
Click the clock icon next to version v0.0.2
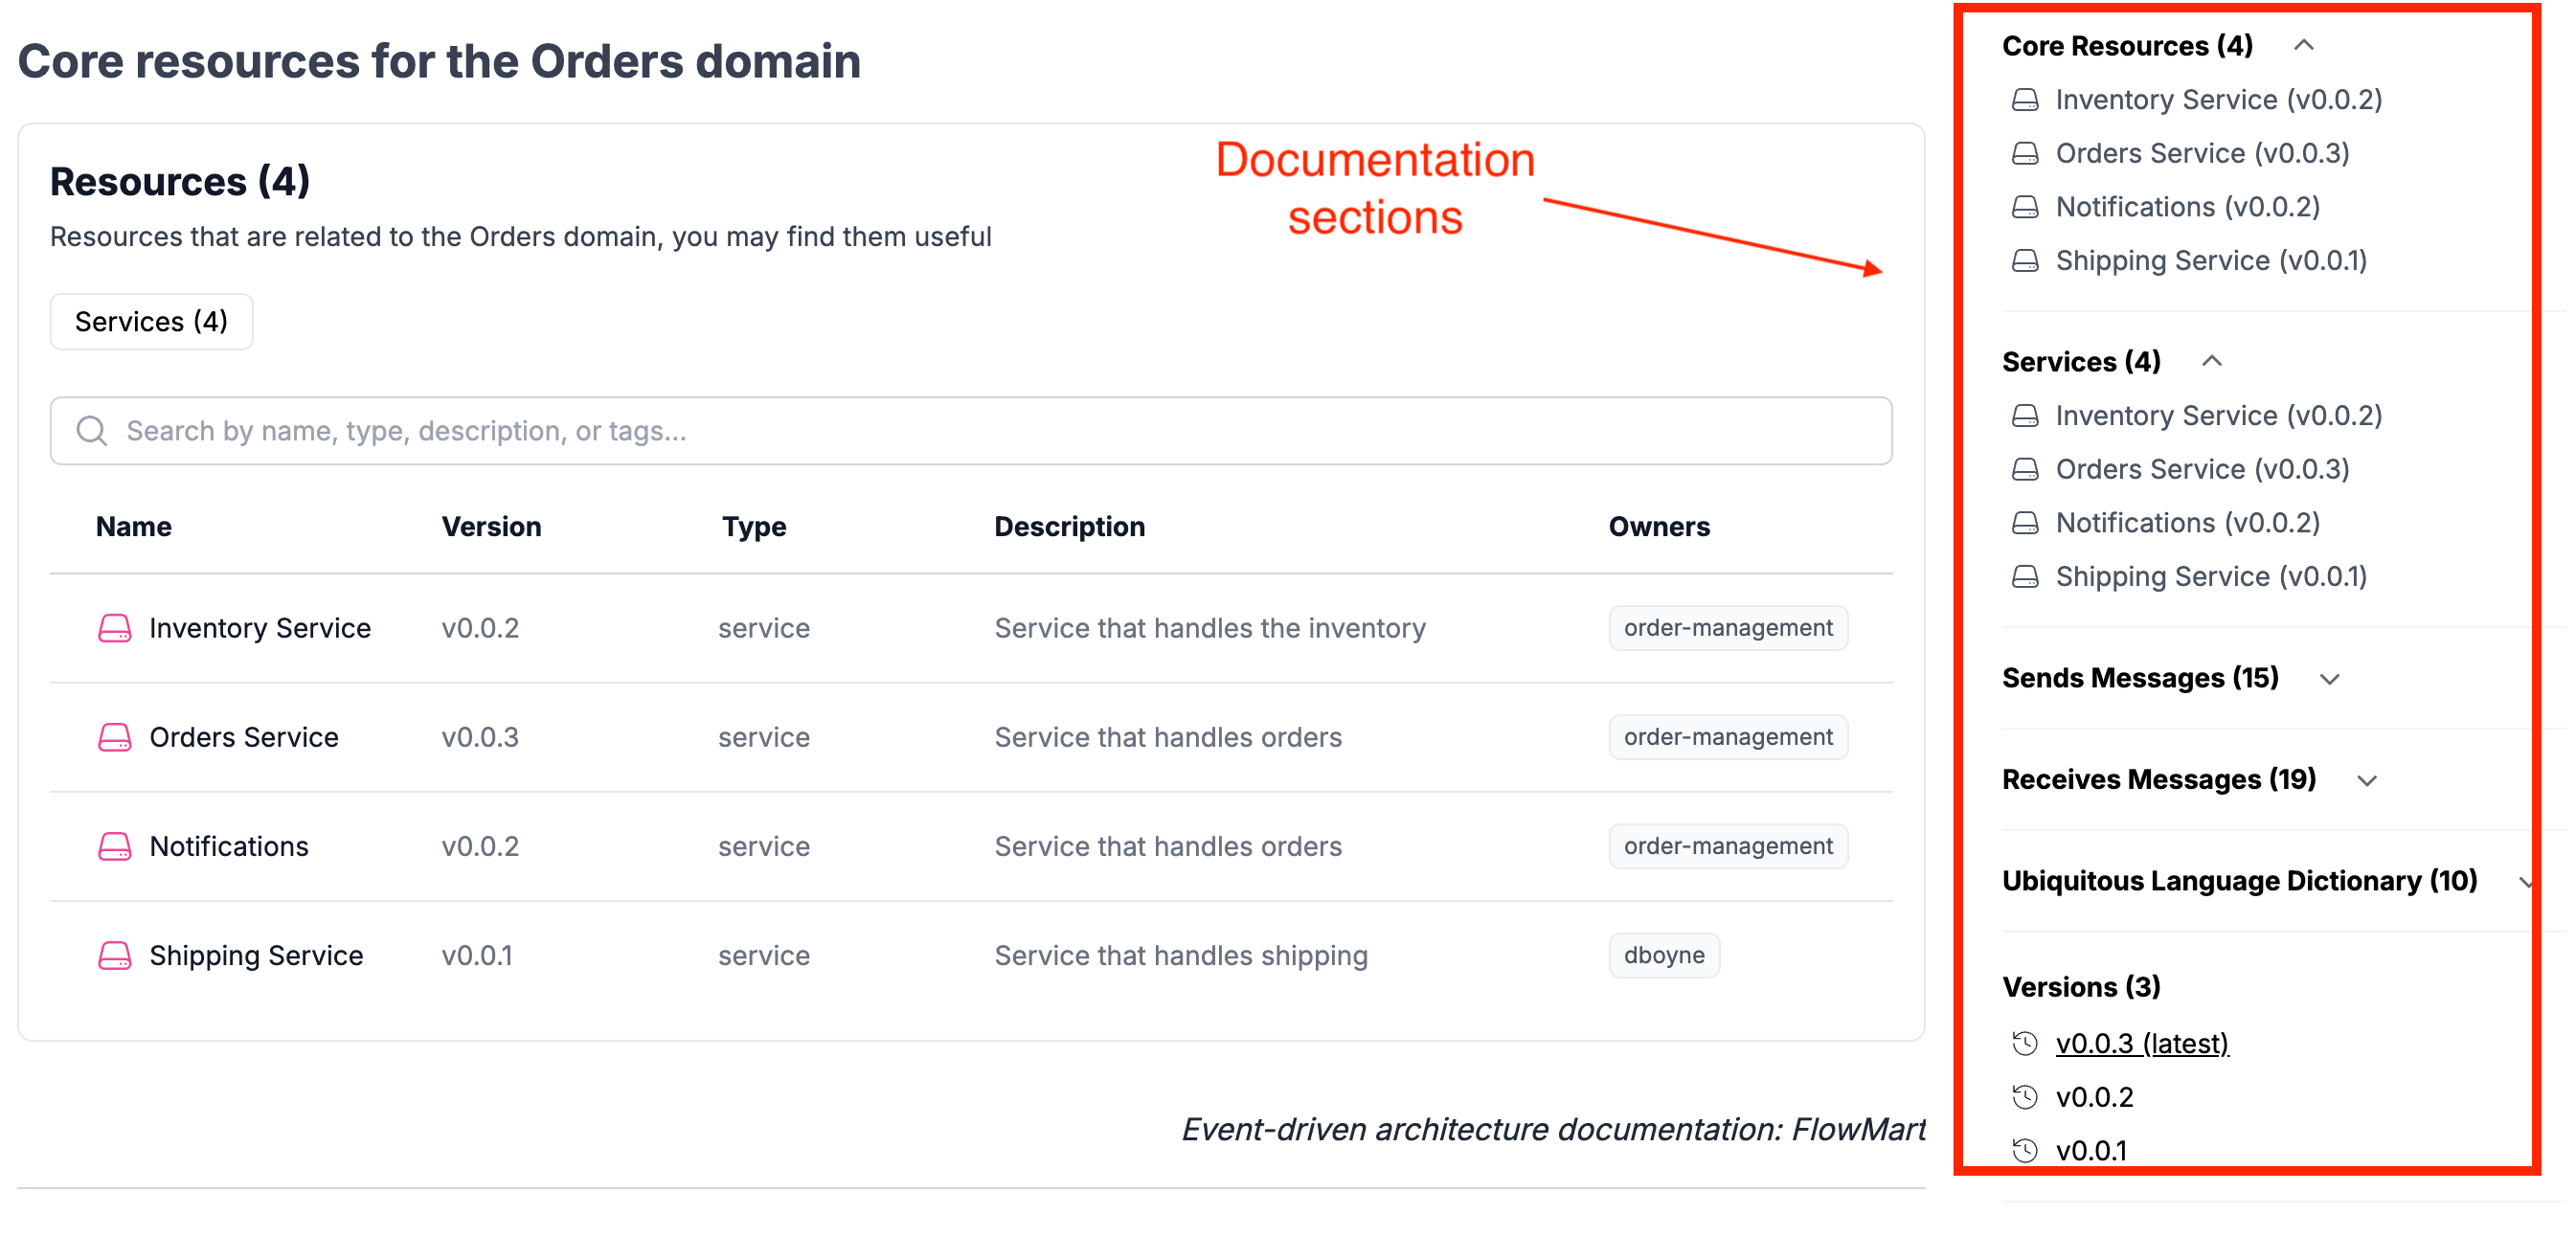pyautogui.click(x=2024, y=1096)
